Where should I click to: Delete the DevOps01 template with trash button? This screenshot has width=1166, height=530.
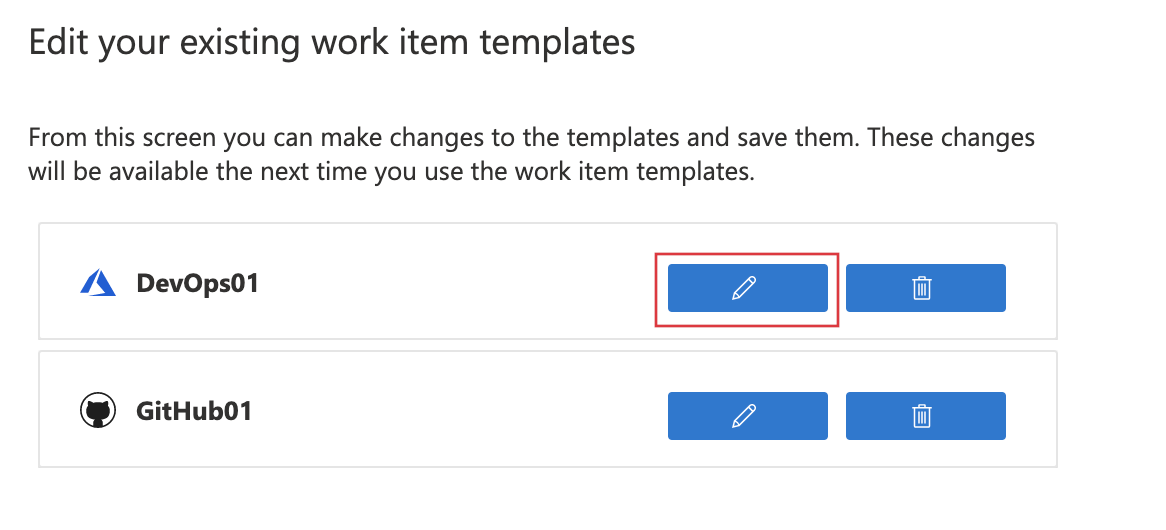pyautogui.click(x=925, y=288)
